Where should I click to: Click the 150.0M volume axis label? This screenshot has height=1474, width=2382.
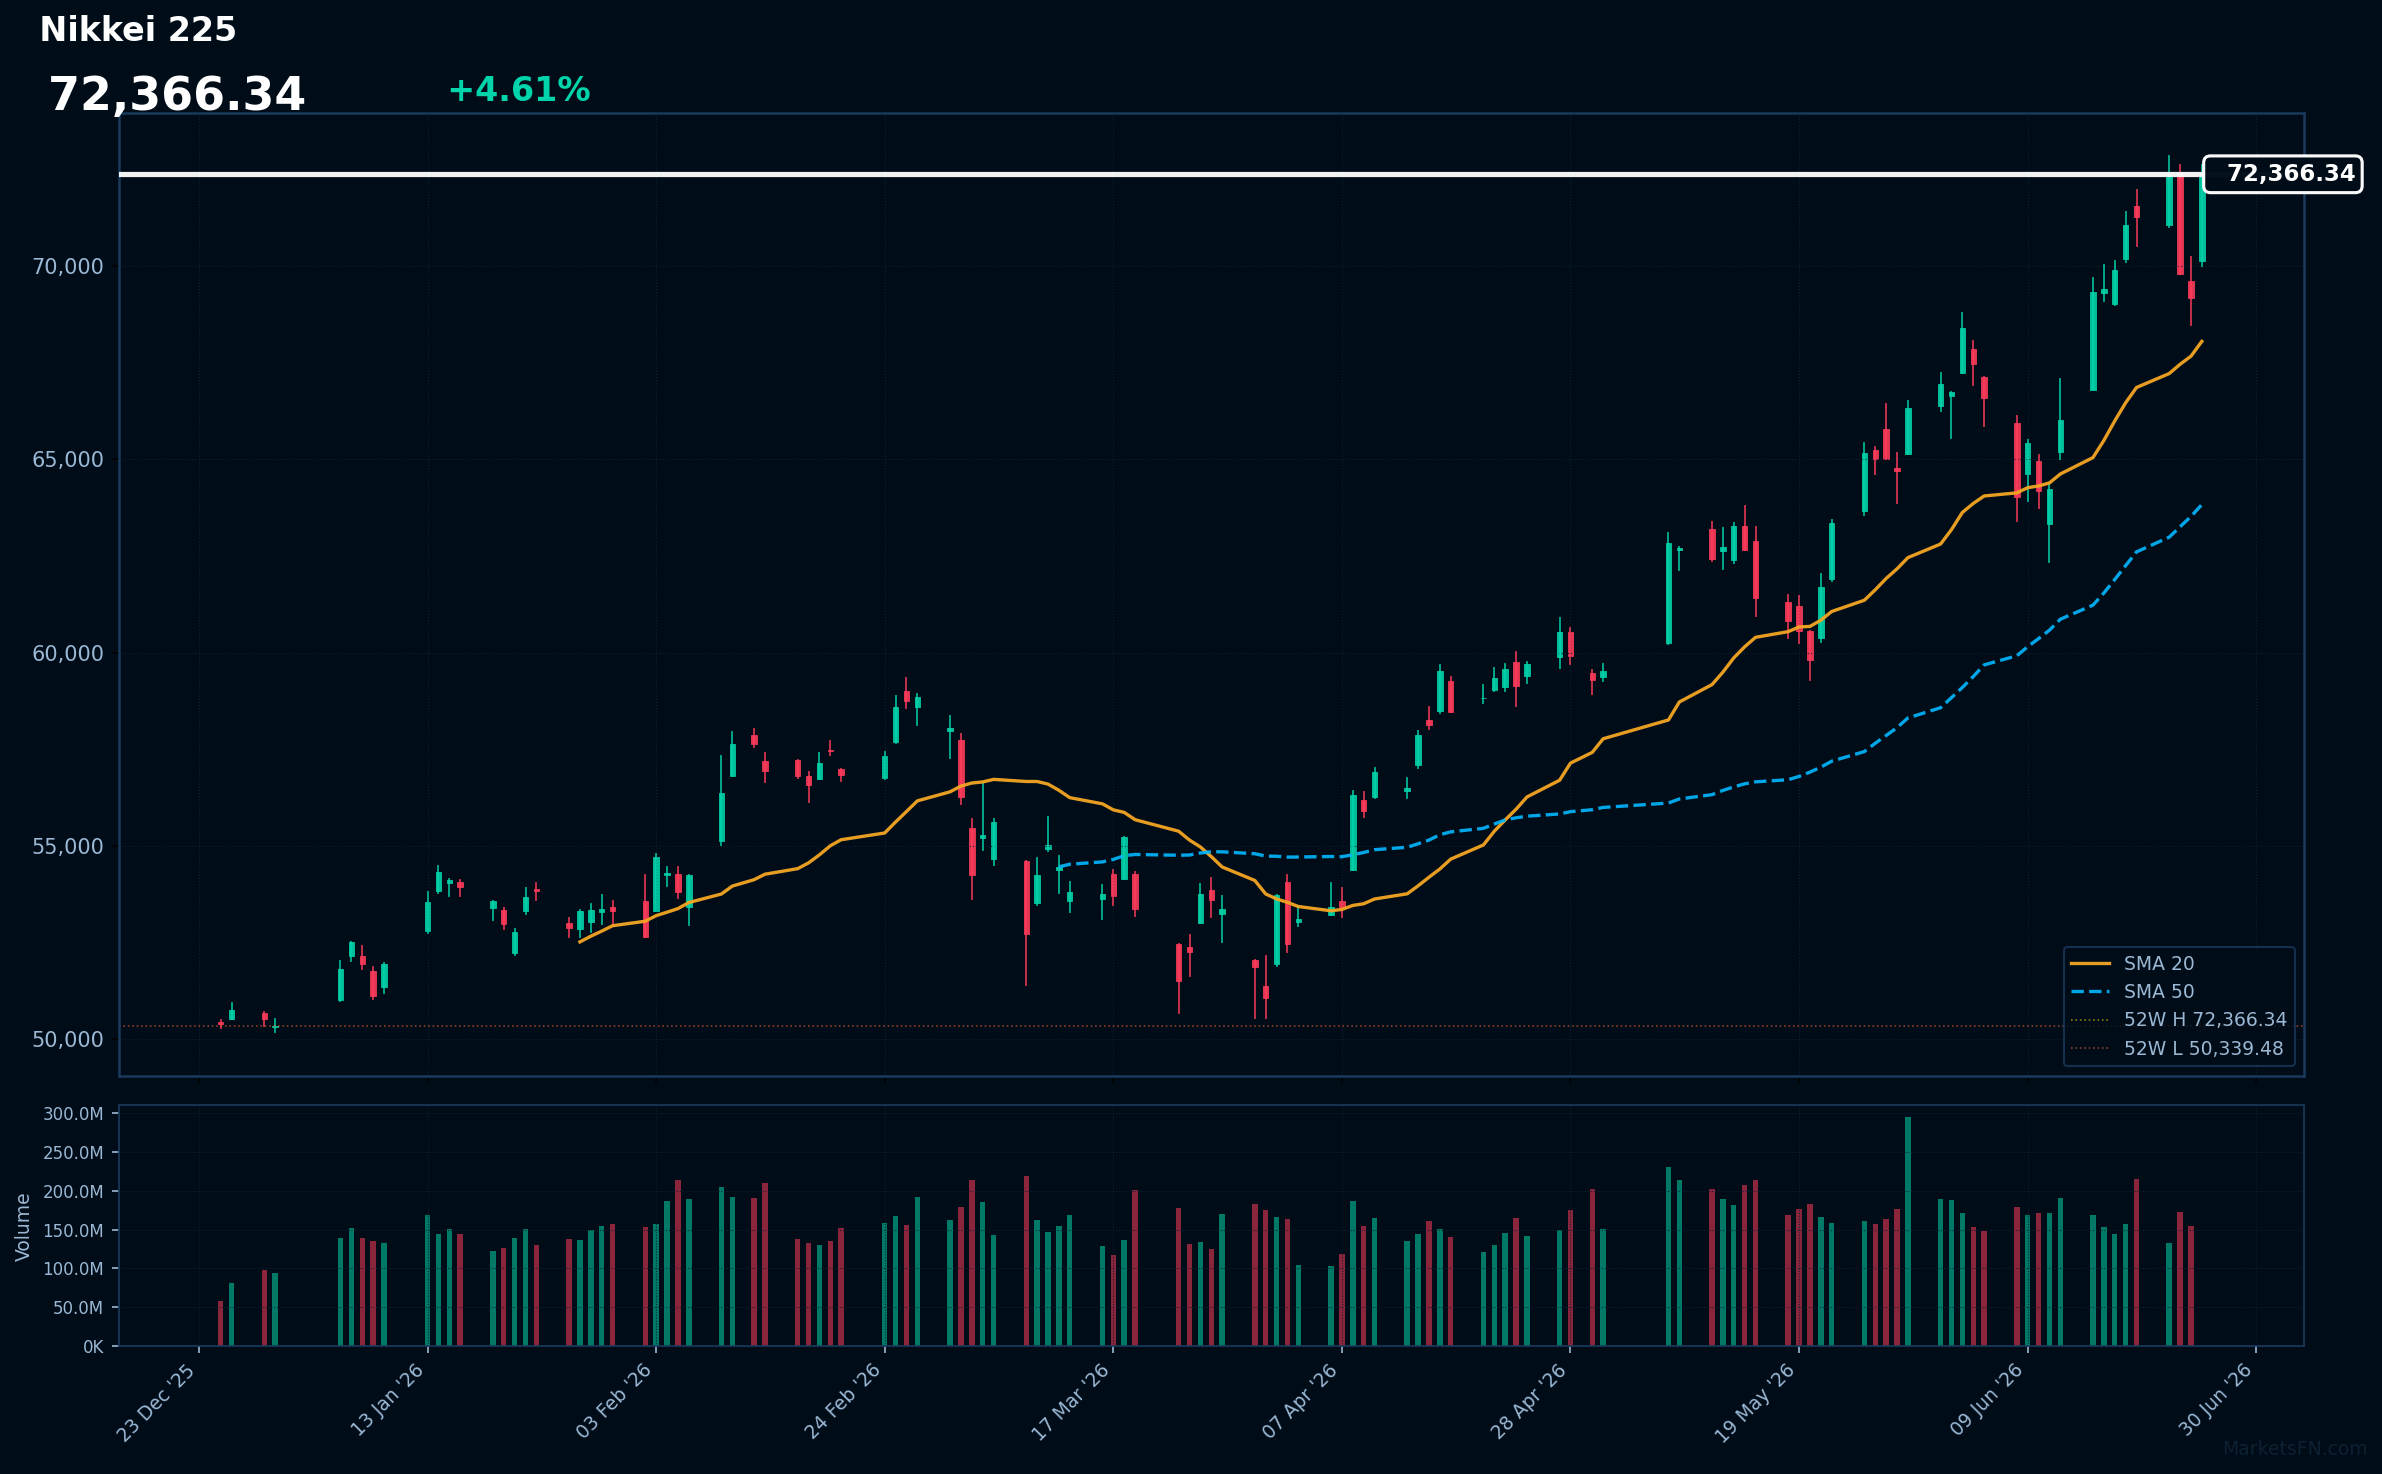[x=73, y=1231]
